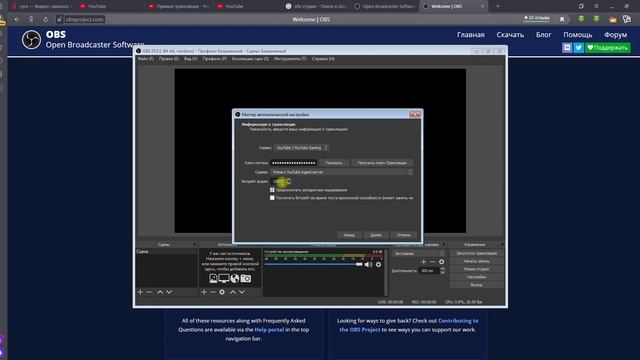The height and width of the screenshot is (360, 640).
Task: Expand the Сервис dropdown showing YouTube / YouTube Gaming
Action: click(x=301, y=148)
